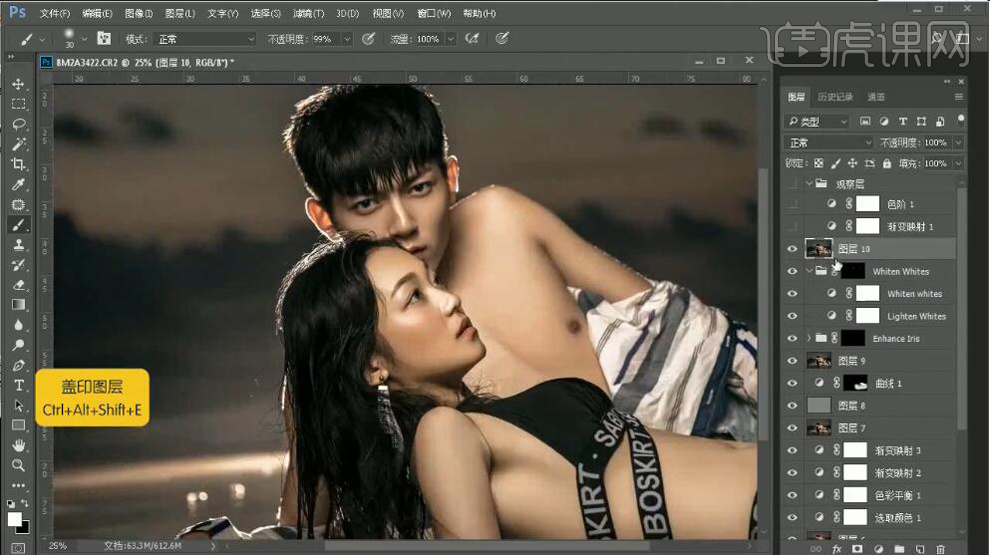Hide the Enhance Iris group
This screenshot has height=555, width=990.
click(x=792, y=338)
